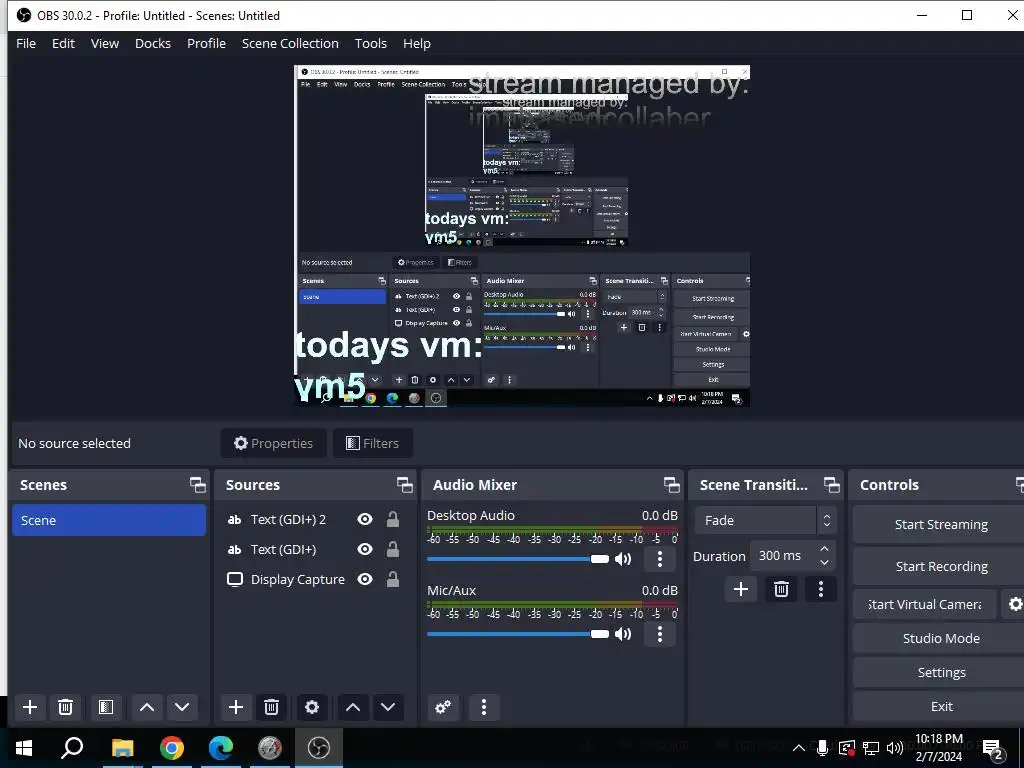1024x768 pixels.
Task: Open the View menu
Action: pos(104,43)
